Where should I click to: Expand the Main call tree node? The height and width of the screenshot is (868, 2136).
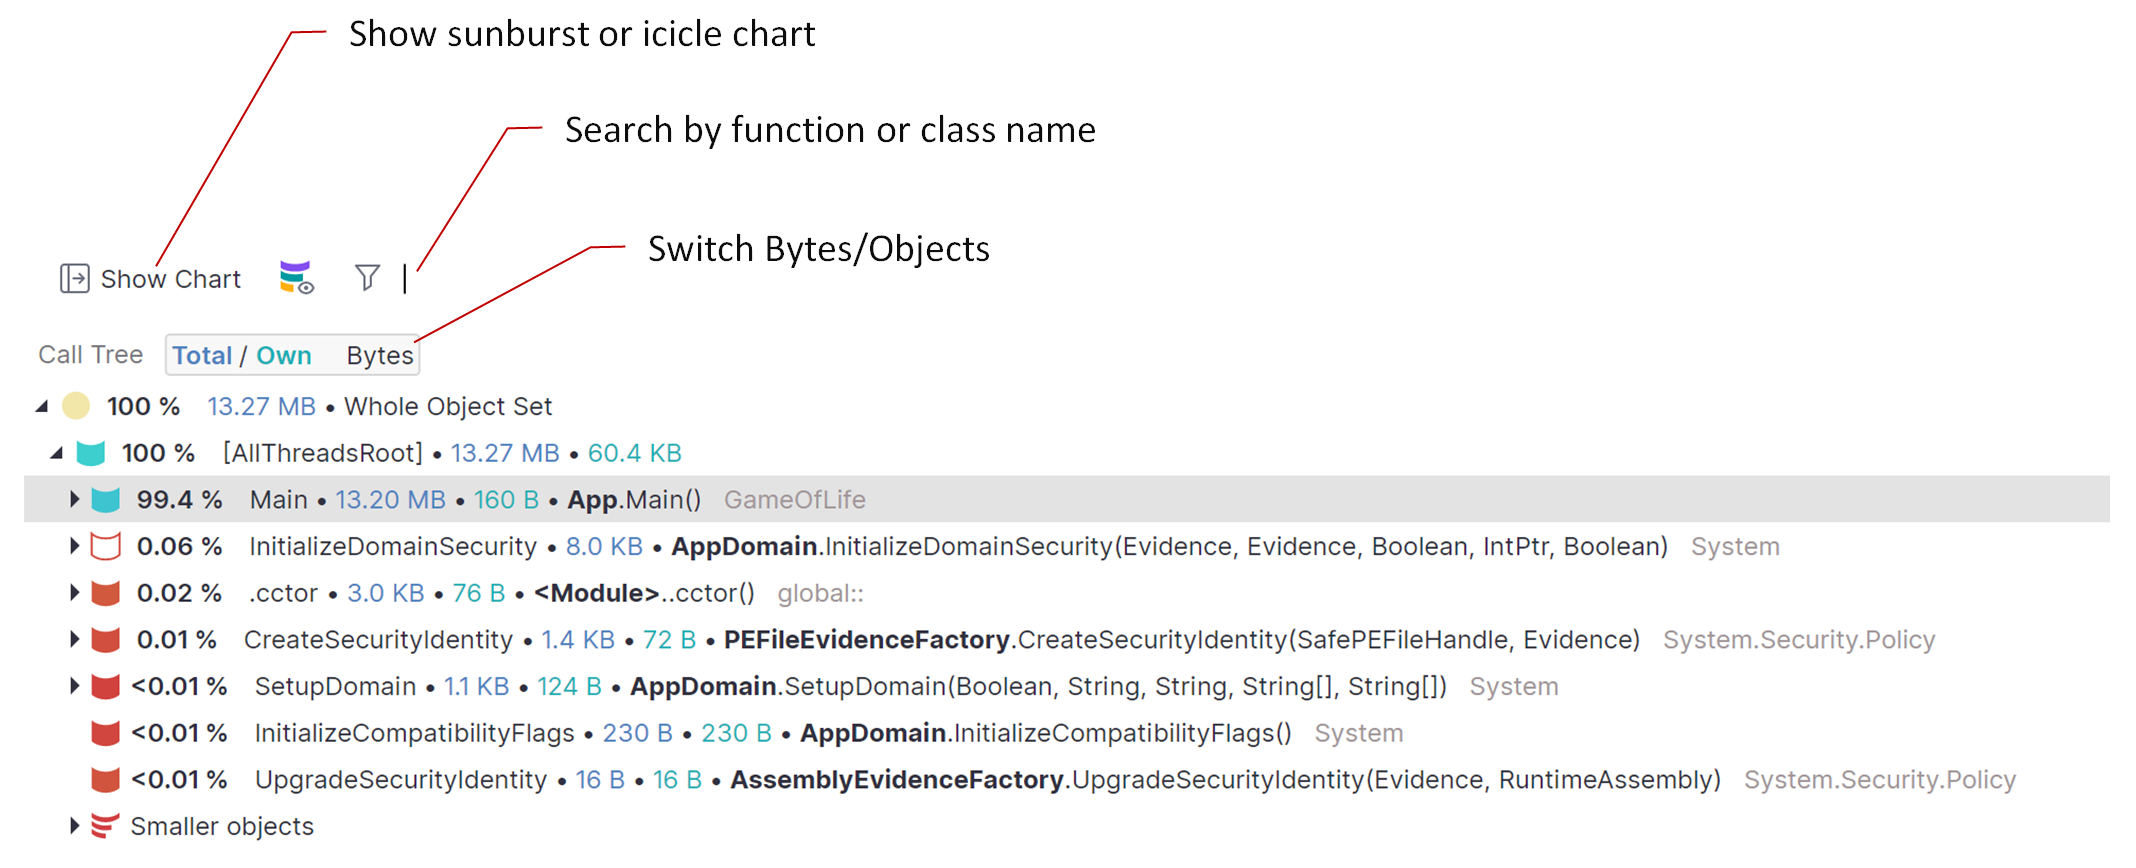tap(74, 499)
